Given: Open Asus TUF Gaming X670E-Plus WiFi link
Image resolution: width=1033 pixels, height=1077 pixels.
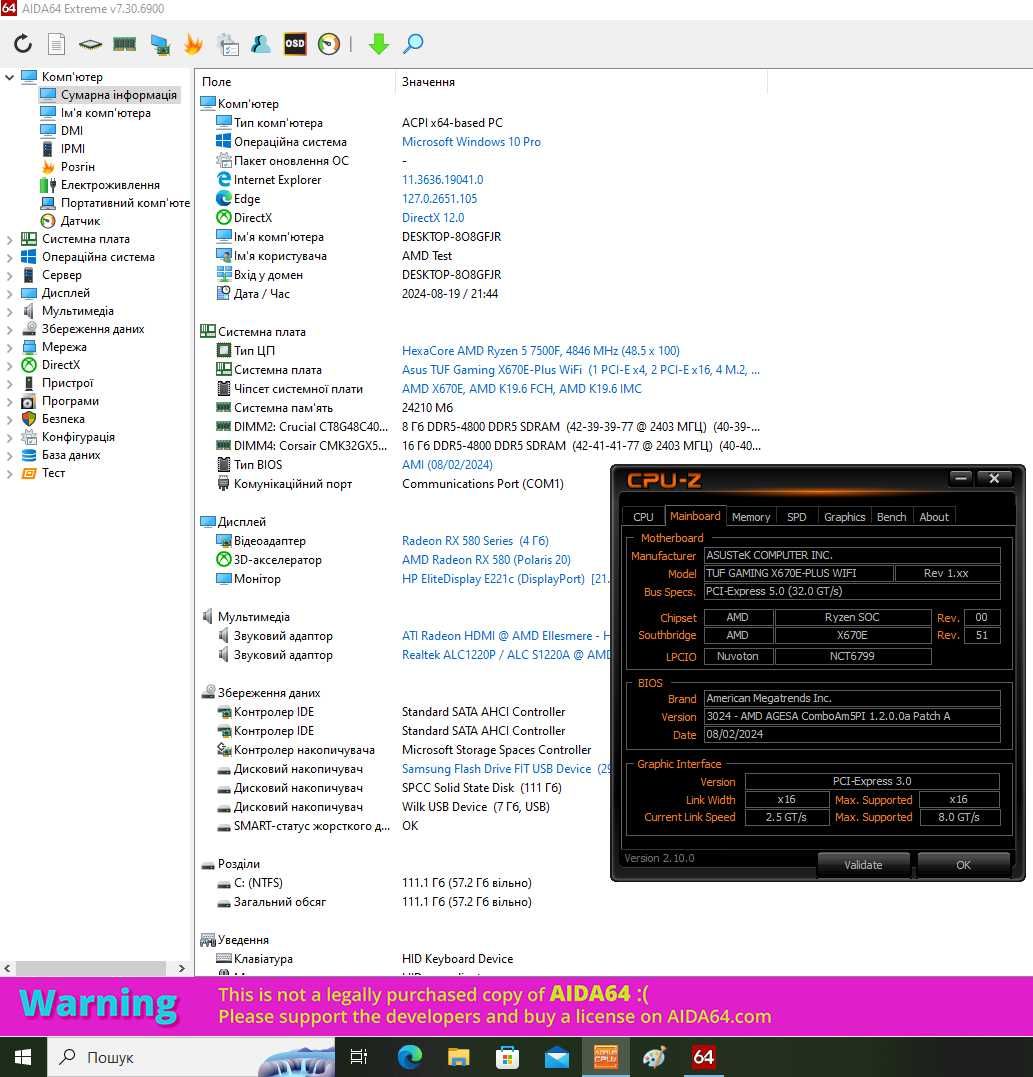Looking at the screenshot, I should [x=580, y=370].
